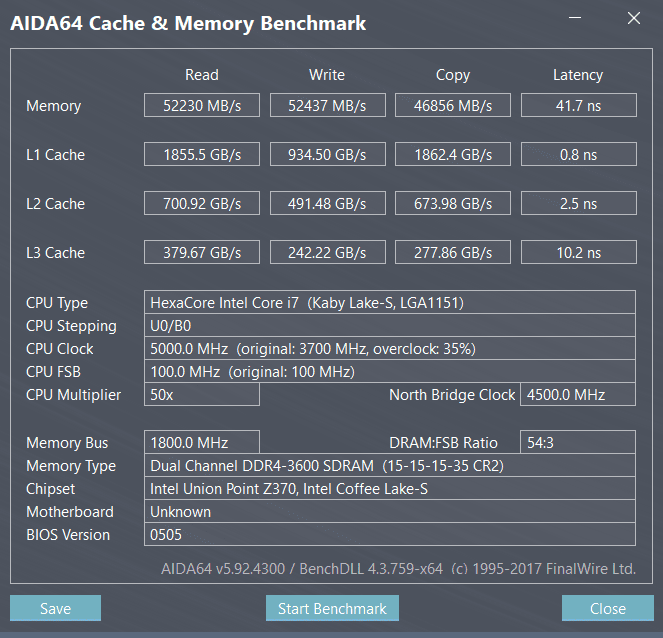Screen dimensions: 663x638
Task: Click the L2 Cache Copy 673.98 GB/s field
Action: [x=453, y=203]
